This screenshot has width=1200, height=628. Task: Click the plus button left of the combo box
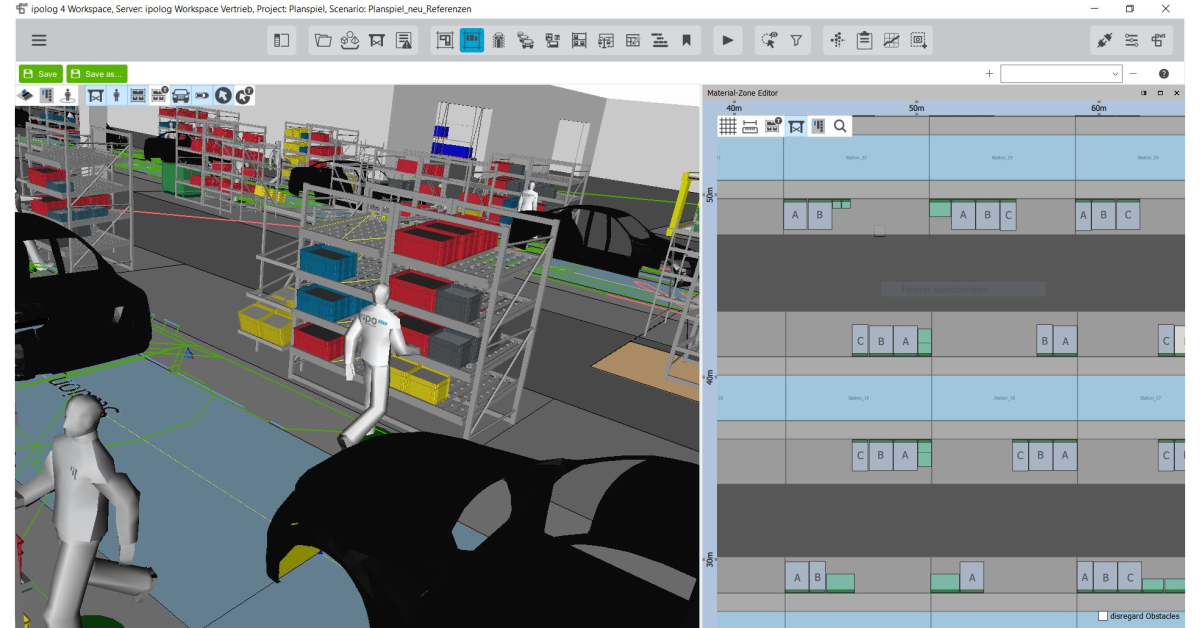(990, 74)
